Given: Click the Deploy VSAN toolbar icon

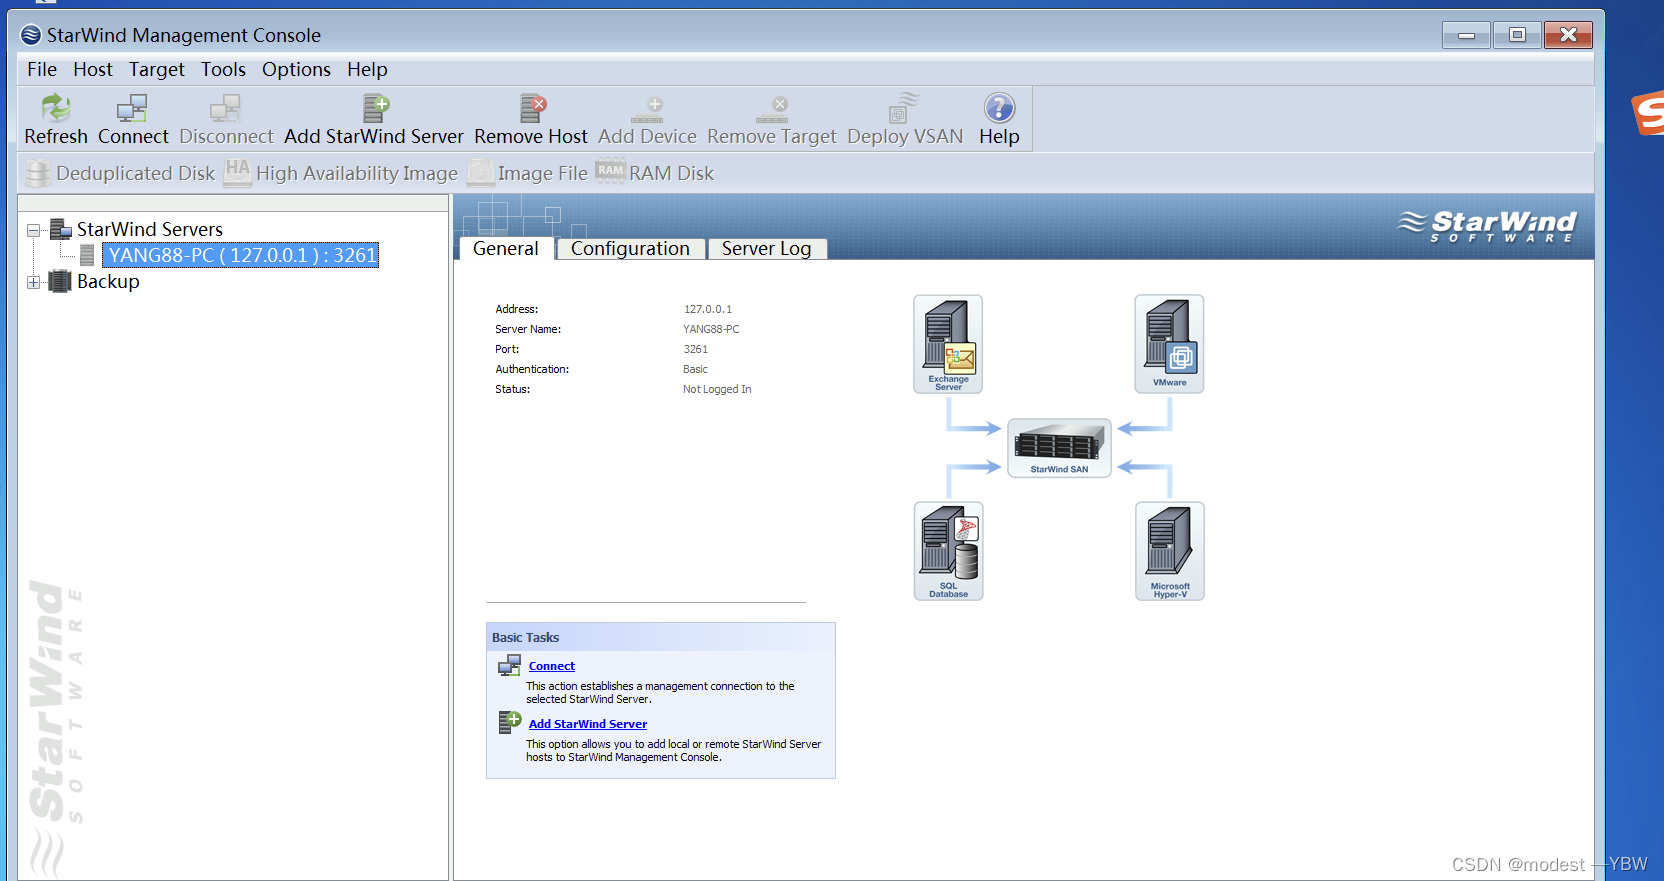Looking at the screenshot, I should (x=904, y=107).
